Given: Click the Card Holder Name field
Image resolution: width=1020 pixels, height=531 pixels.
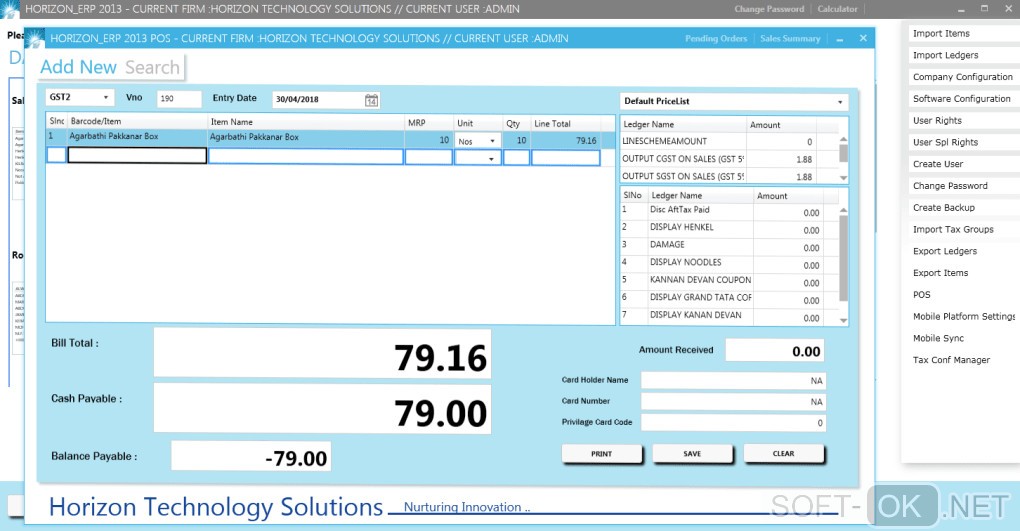Looking at the screenshot, I should 734,381.
